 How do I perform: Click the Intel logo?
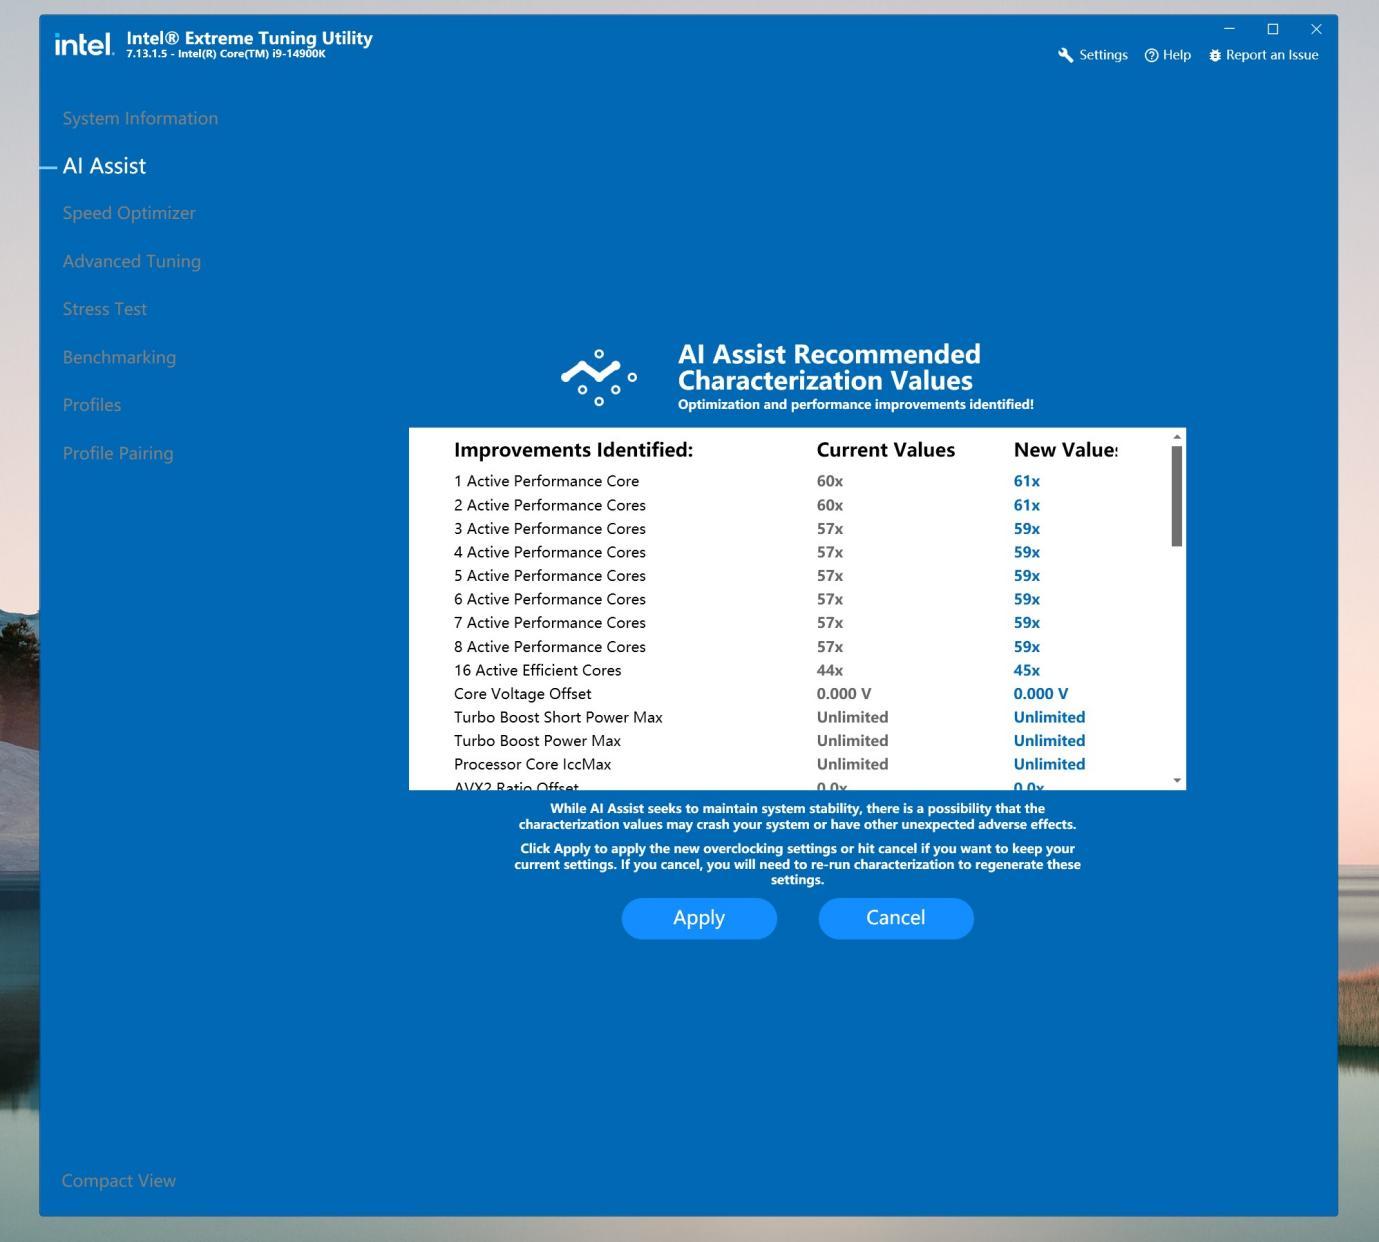84,44
